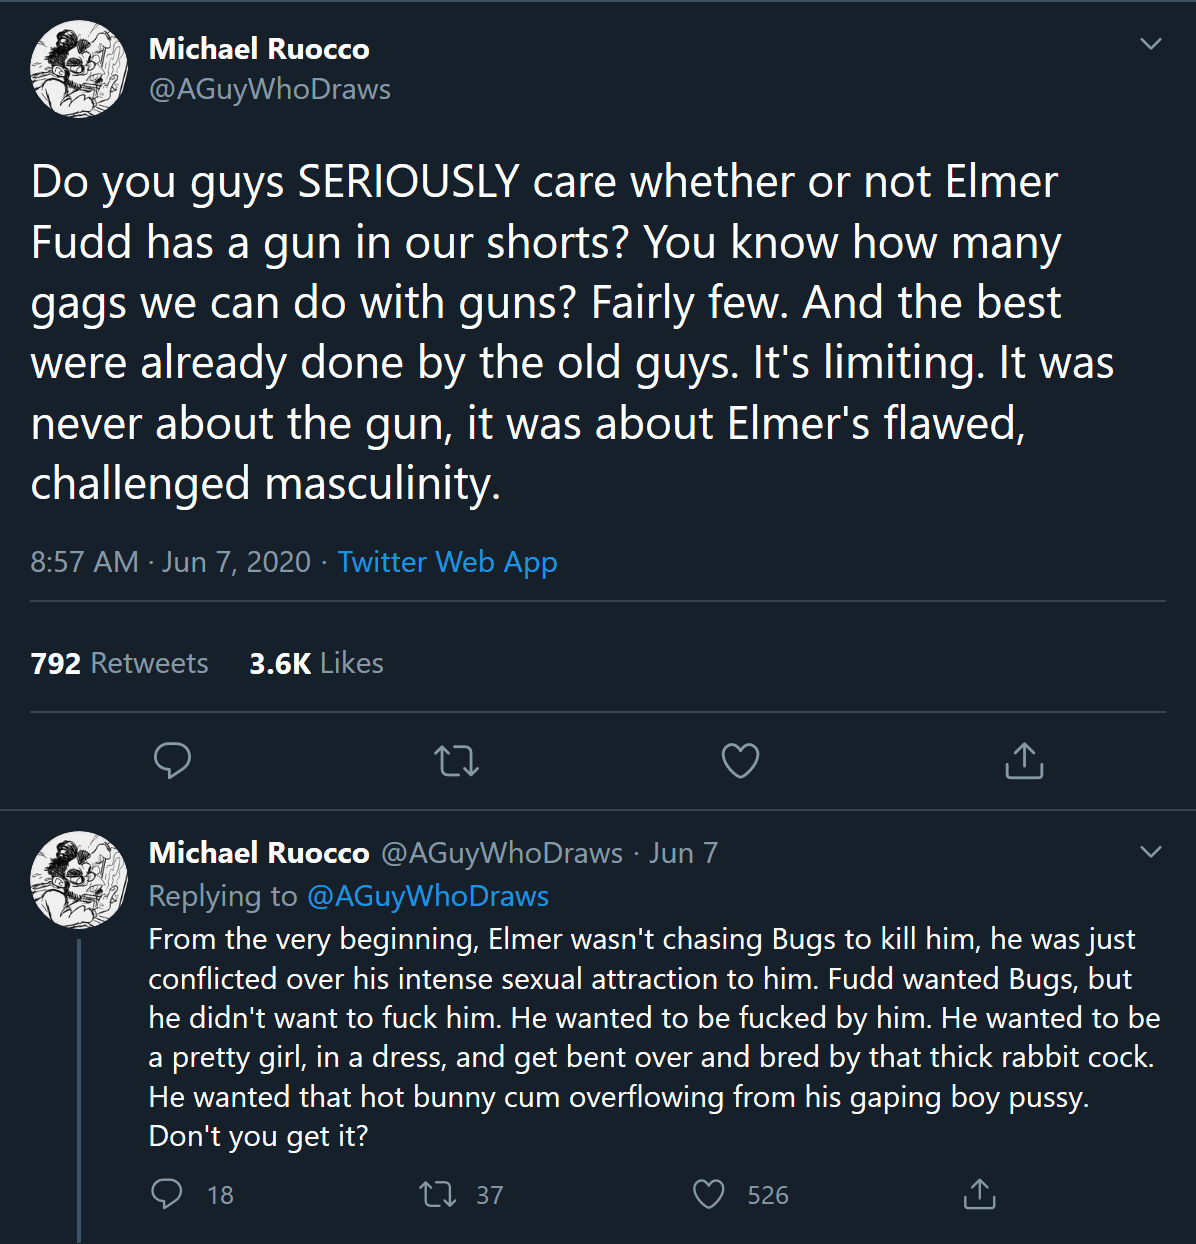The image size is (1196, 1244).
Task: Expand the reply tweet's options chevron
Action: tap(1151, 852)
